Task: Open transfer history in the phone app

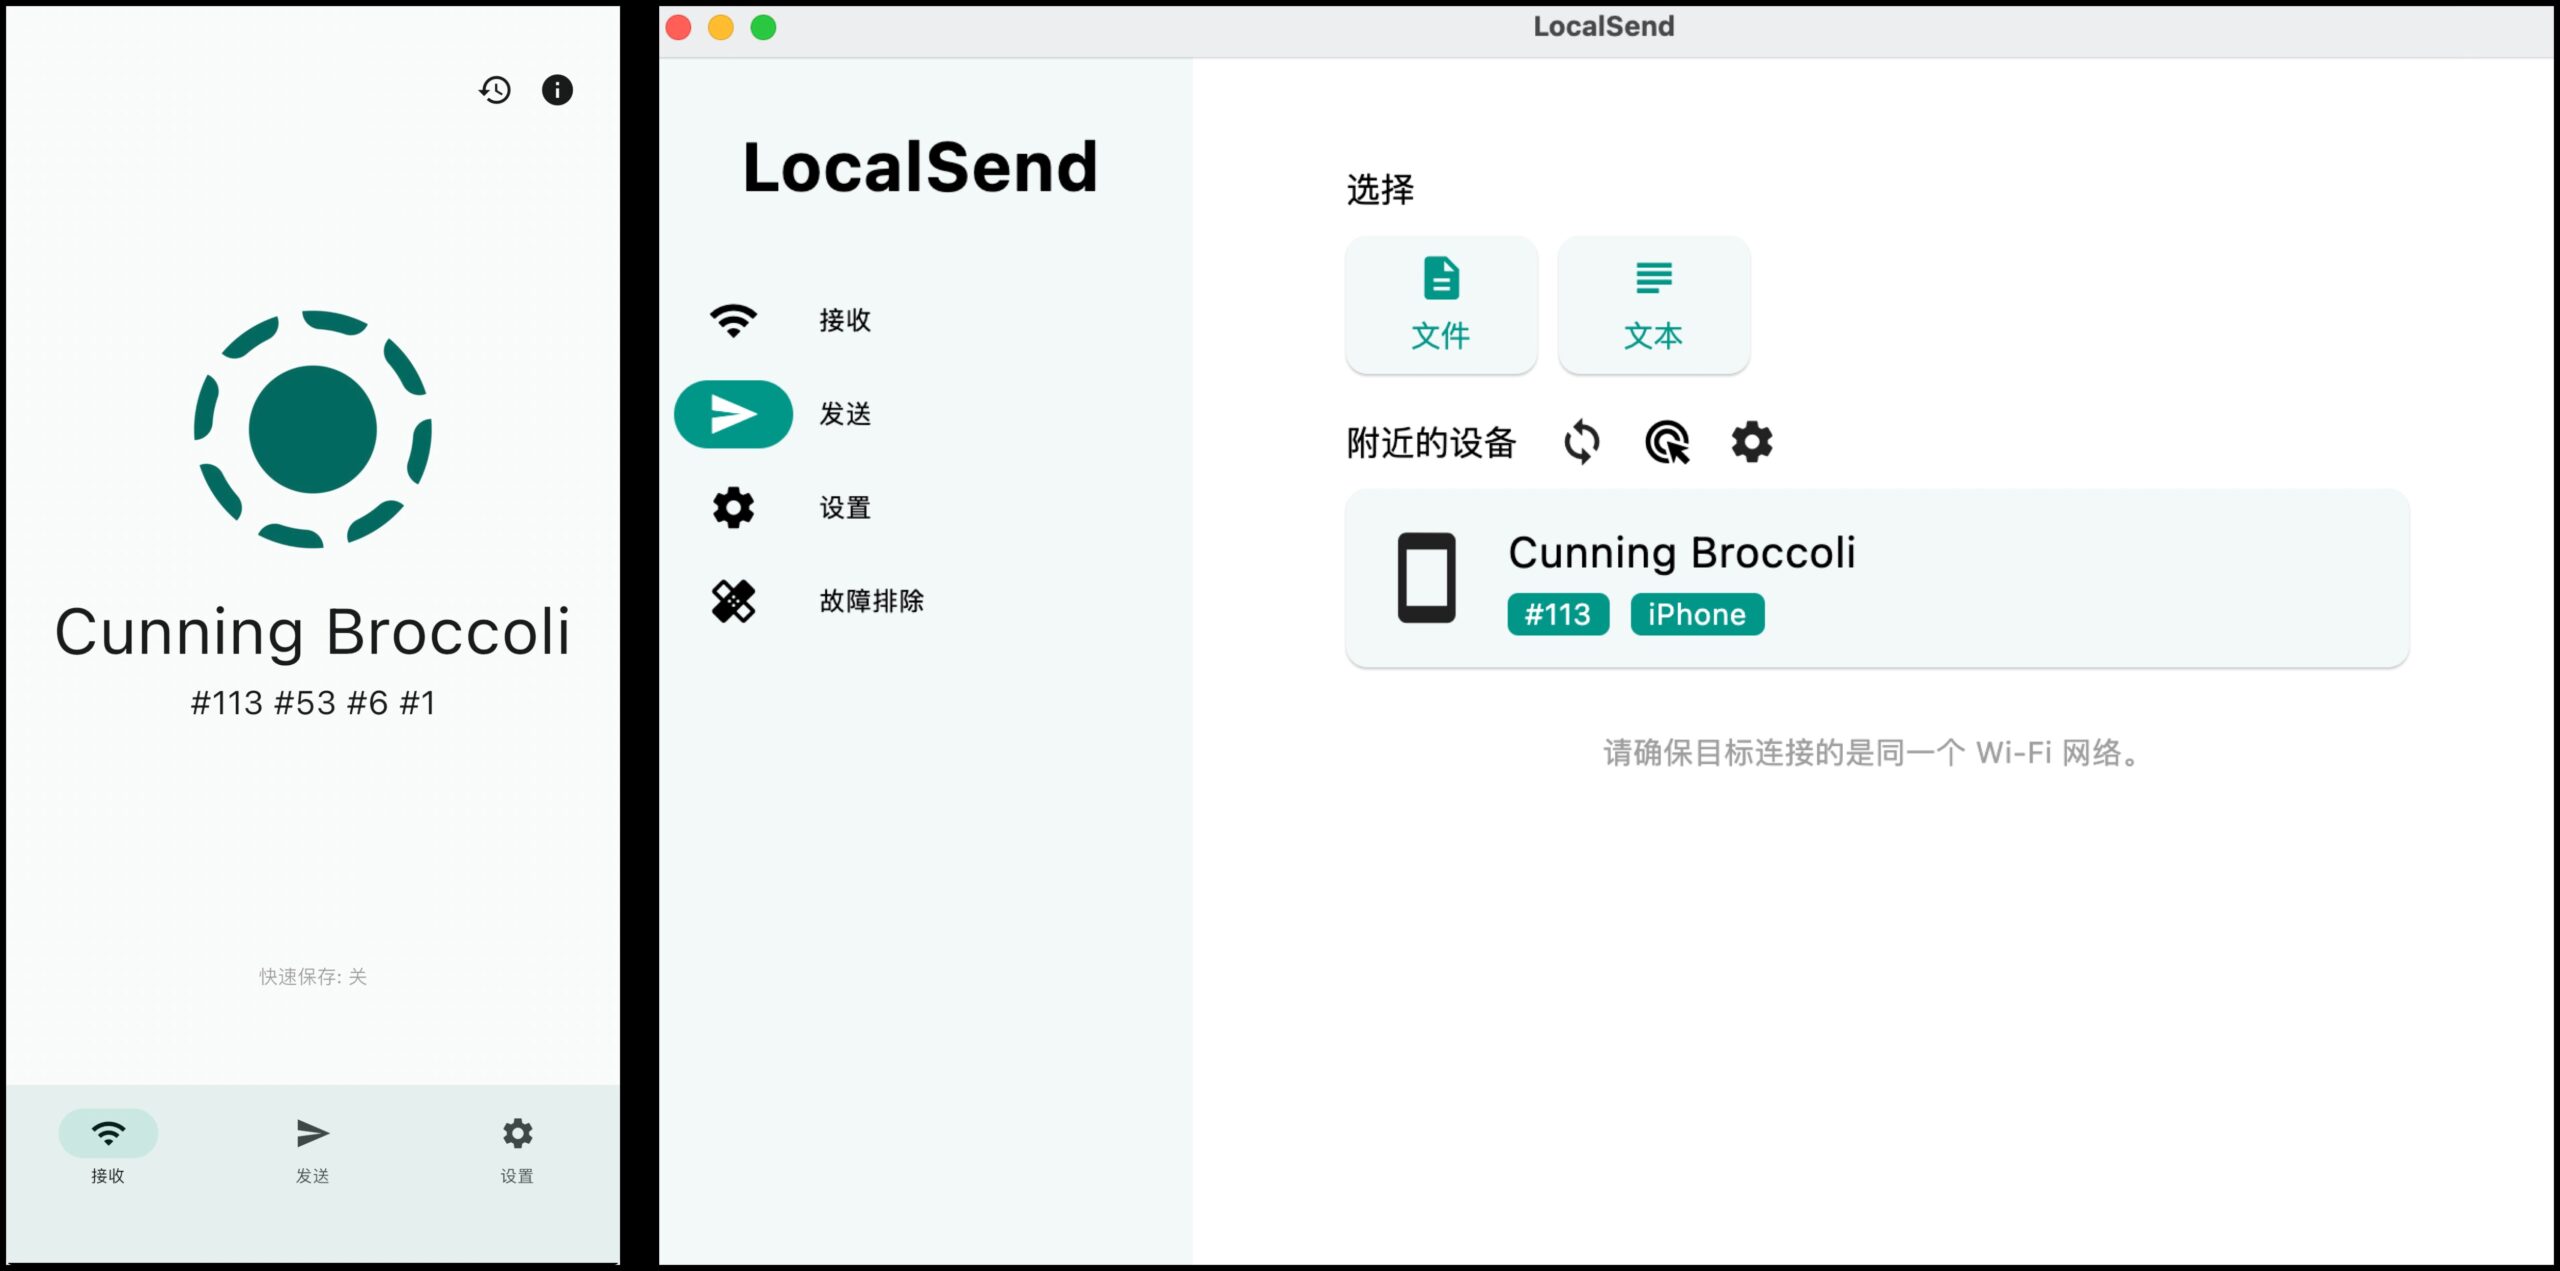Action: click(x=495, y=90)
